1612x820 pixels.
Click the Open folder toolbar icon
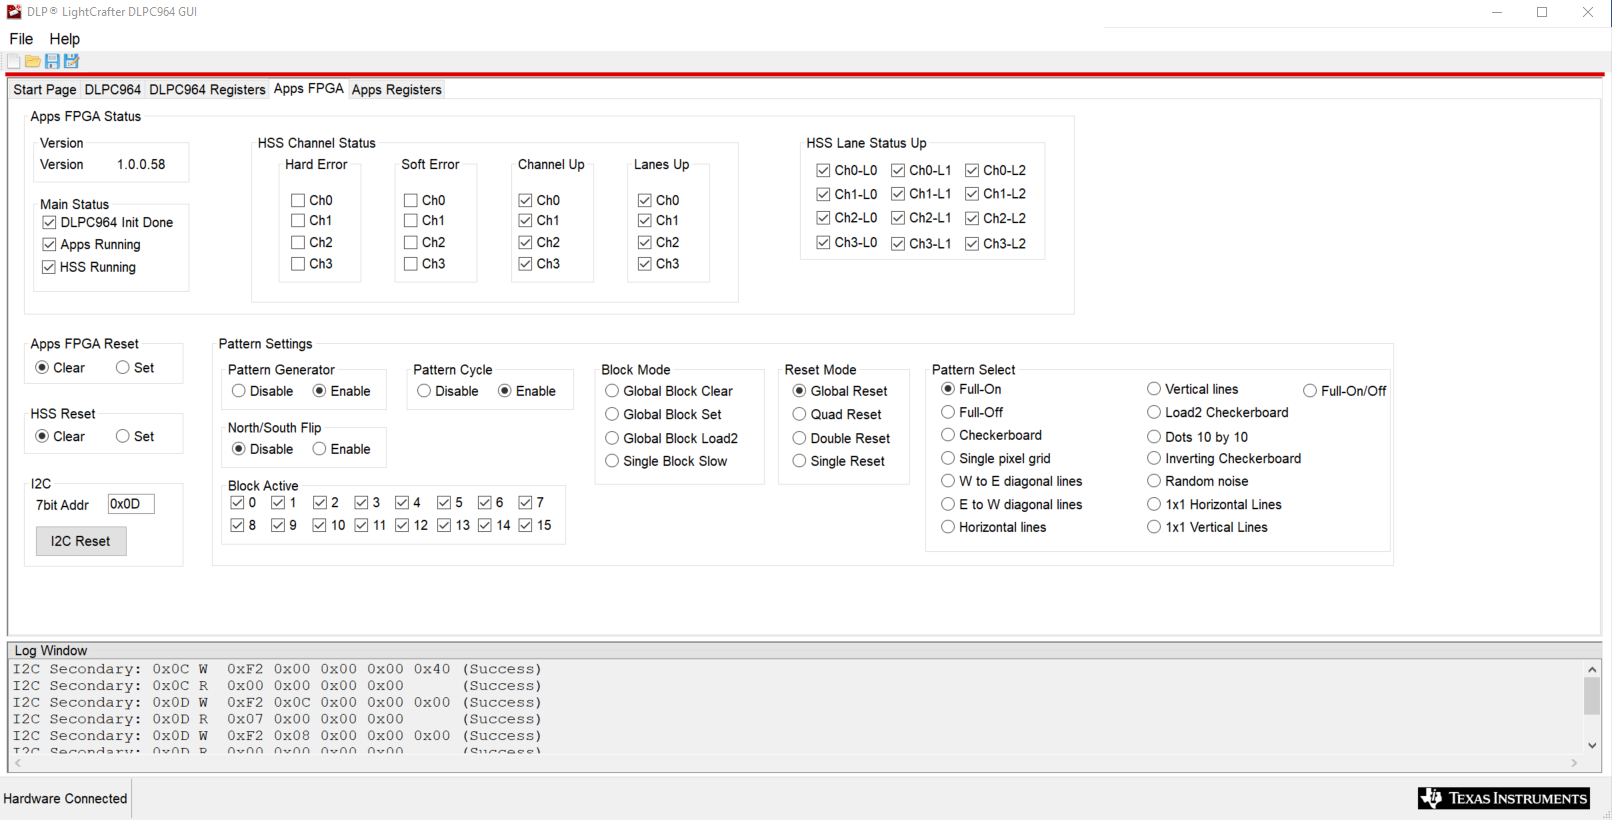32,61
